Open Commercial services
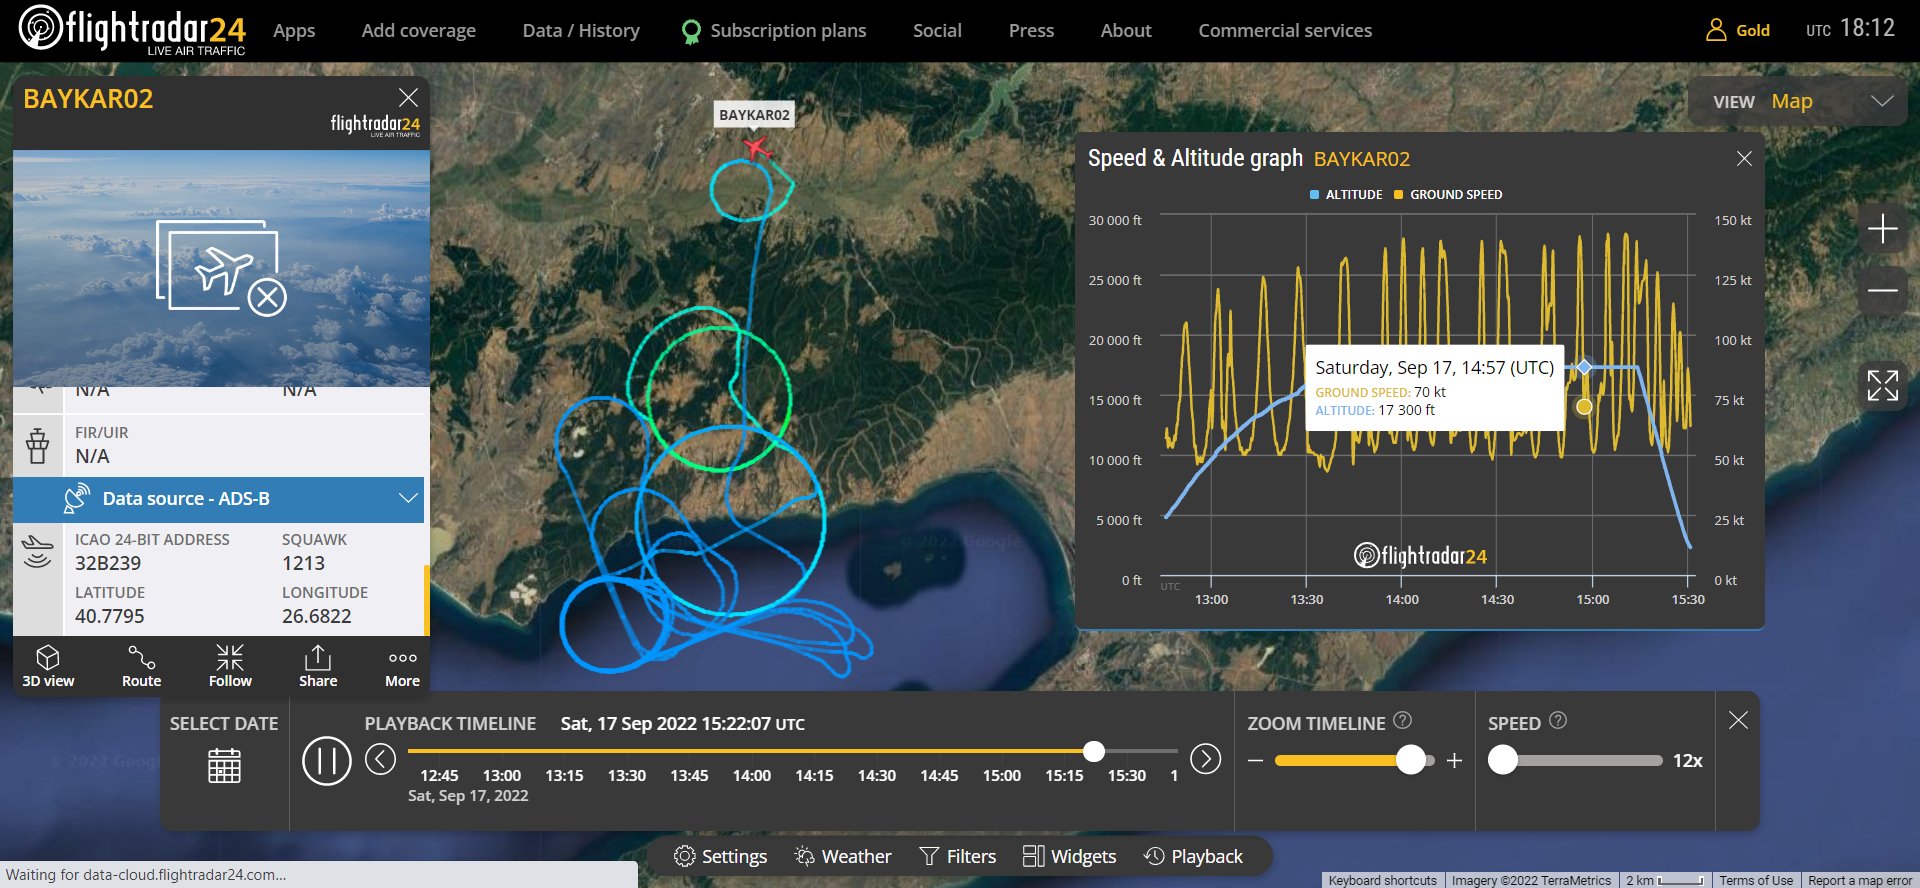 tap(1285, 30)
